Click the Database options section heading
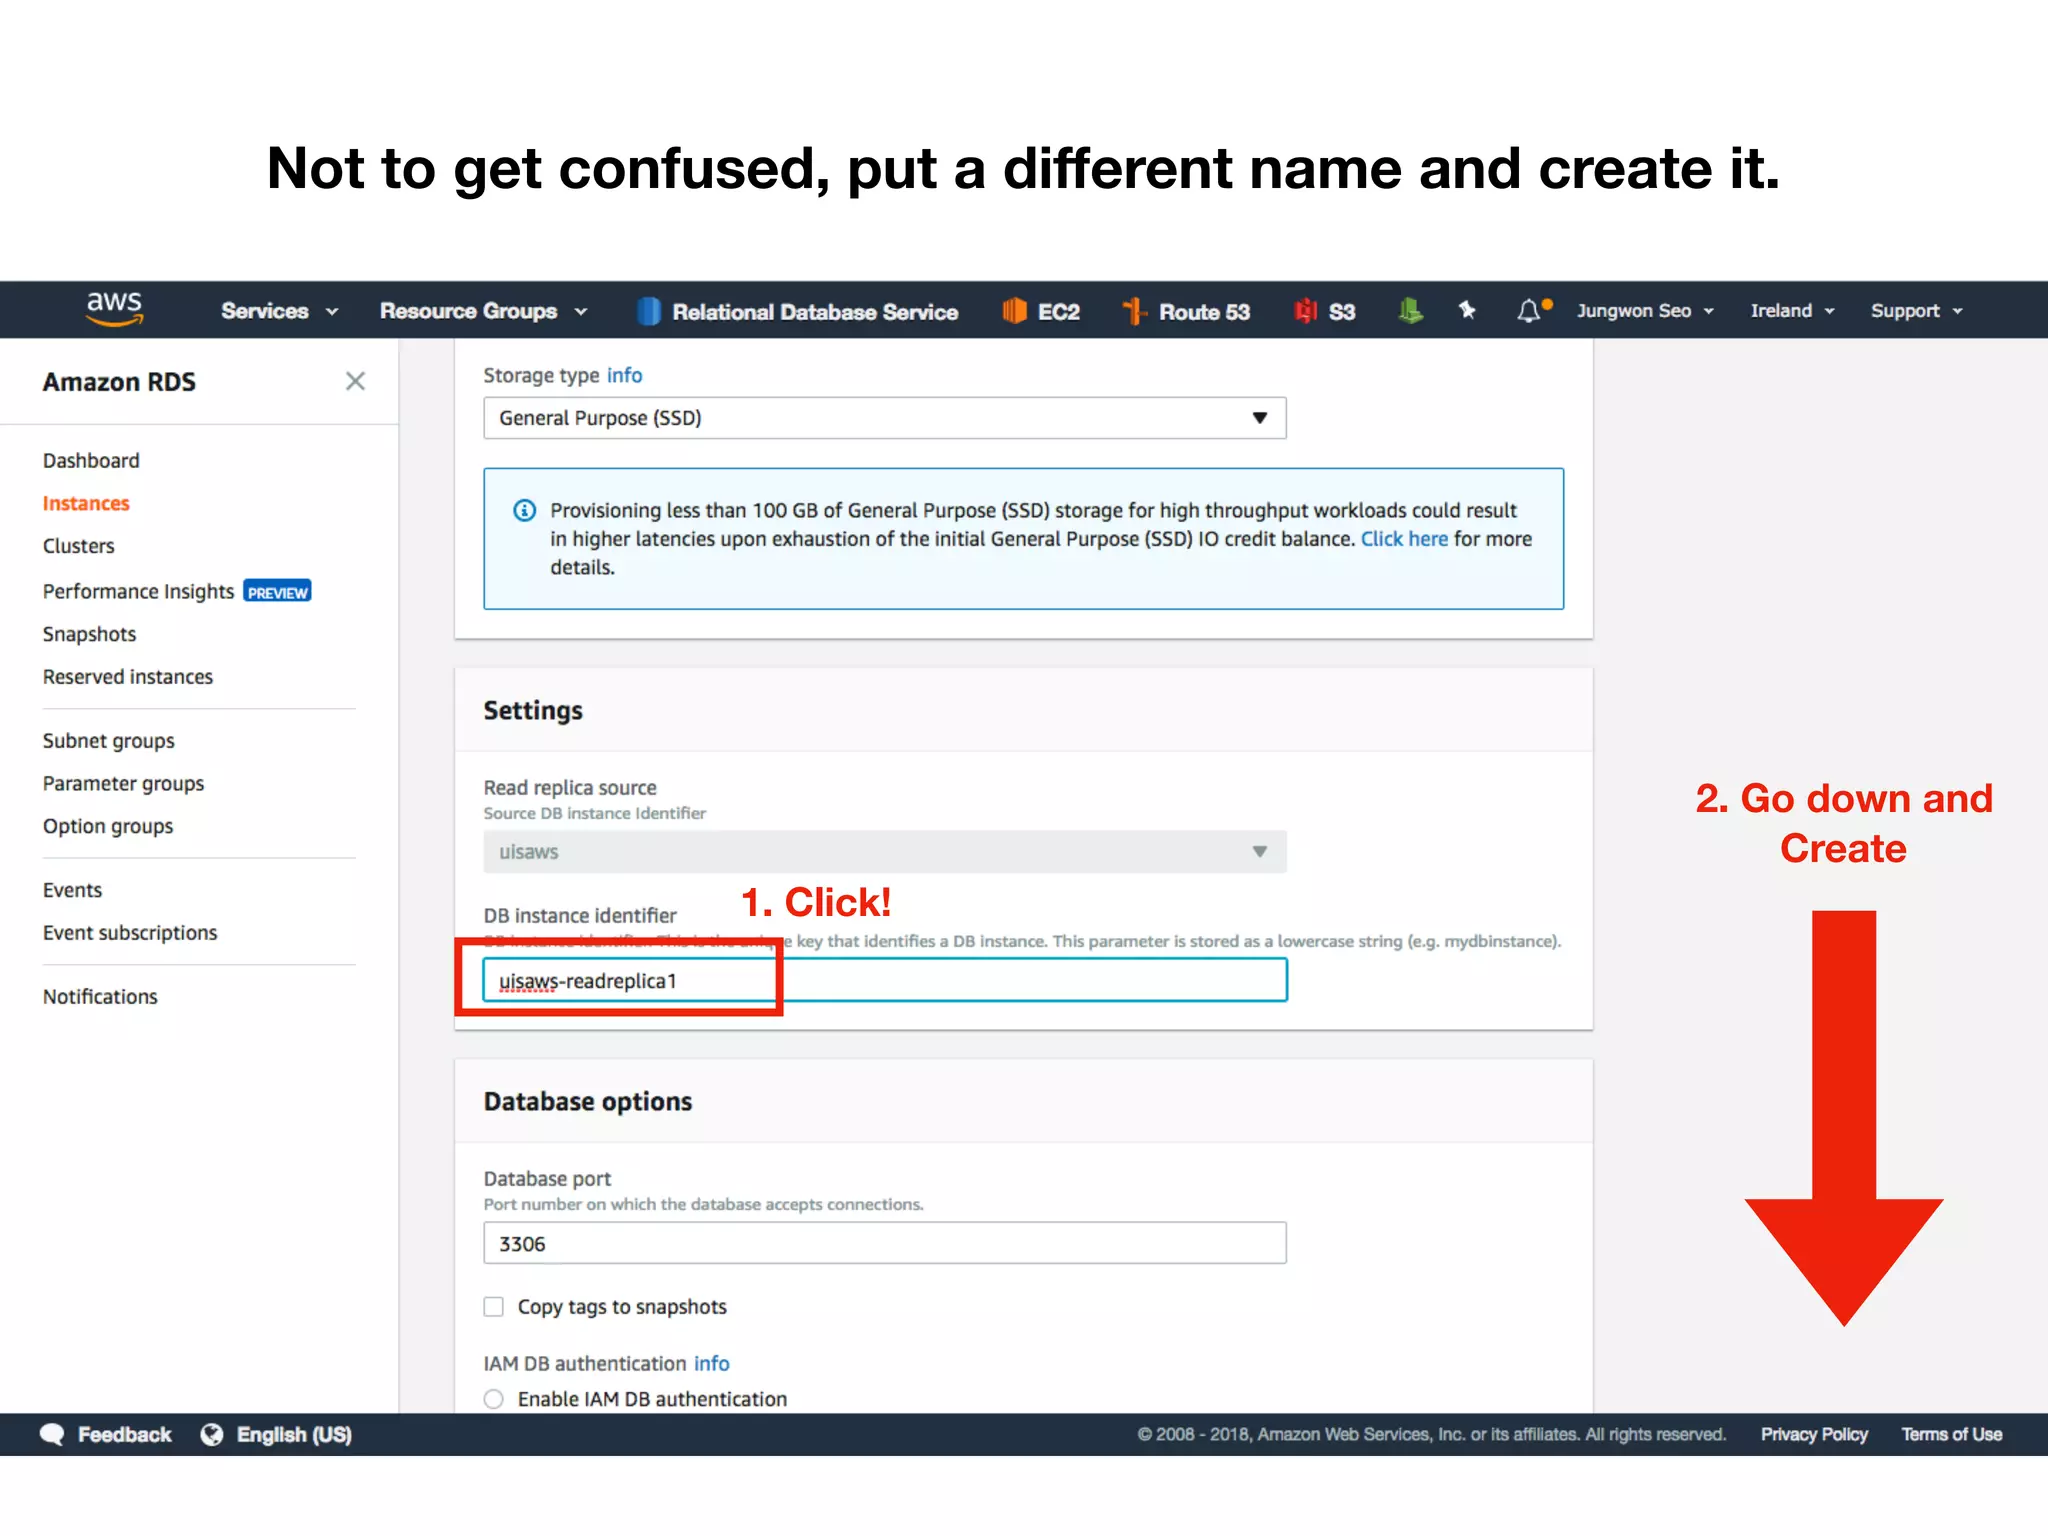The width and height of the screenshot is (2048, 1536). click(588, 1102)
